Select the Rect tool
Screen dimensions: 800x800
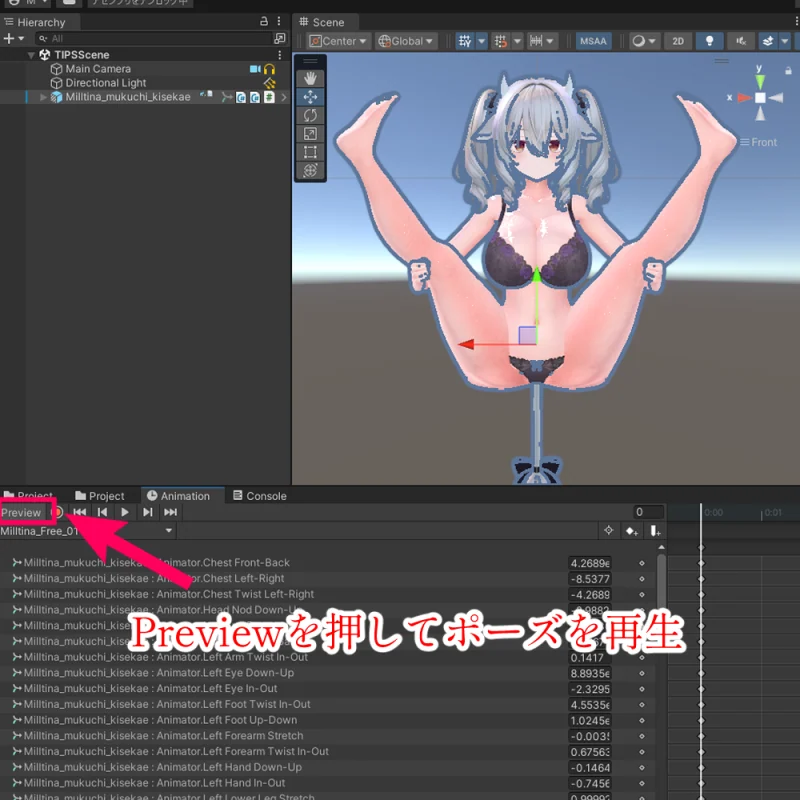coord(310,152)
